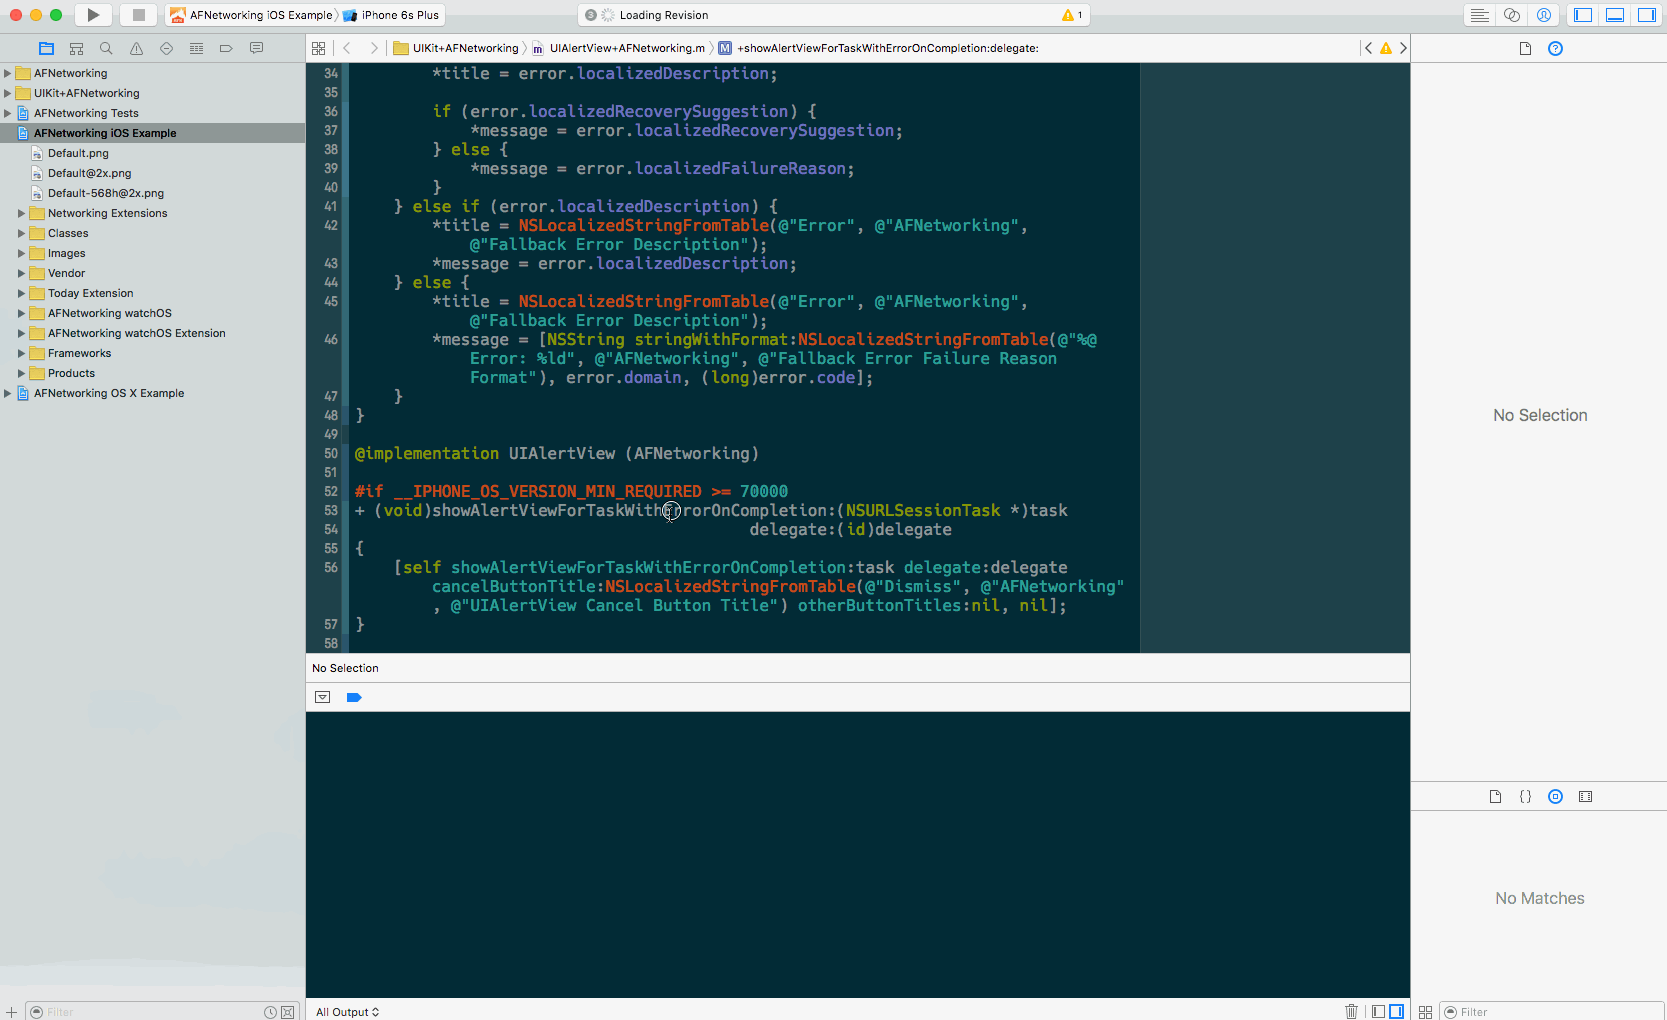Hide the Navigator panel
Screen dimensions: 1667x1020
tap(1583, 14)
